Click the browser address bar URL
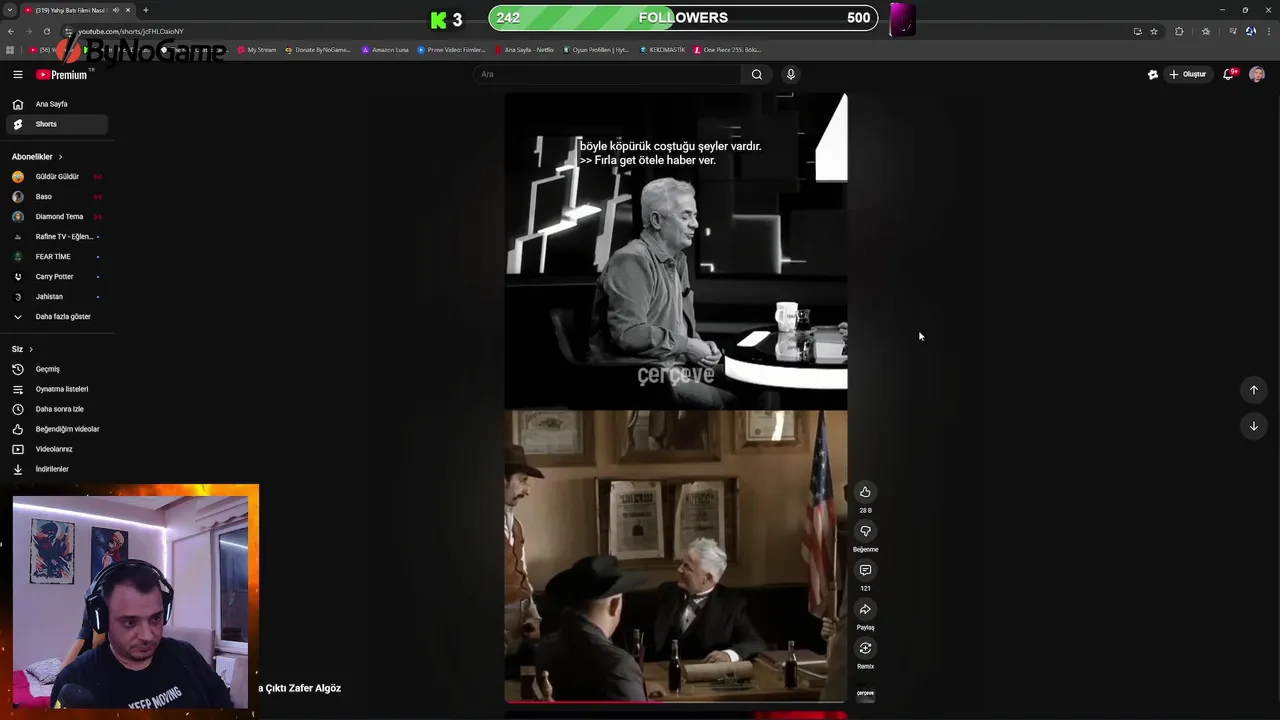 click(x=131, y=31)
